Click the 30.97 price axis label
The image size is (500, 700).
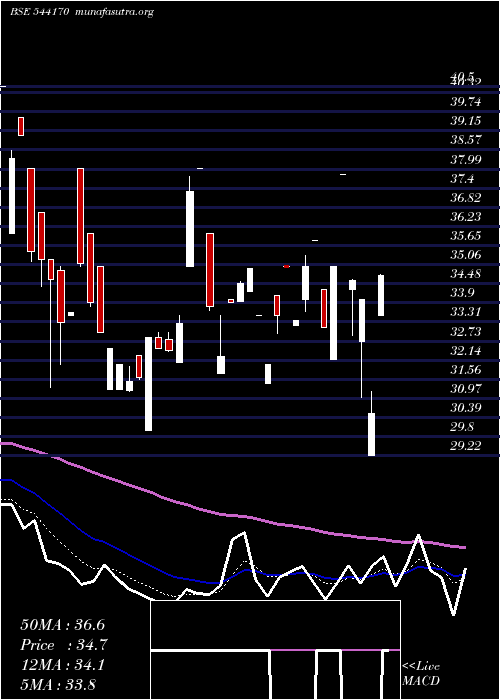pyautogui.click(x=466, y=388)
